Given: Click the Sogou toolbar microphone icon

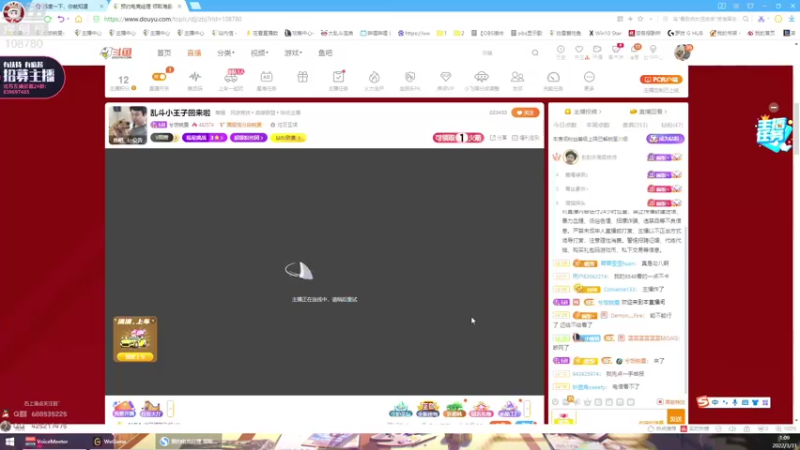Looking at the screenshot, I should pos(735,403).
